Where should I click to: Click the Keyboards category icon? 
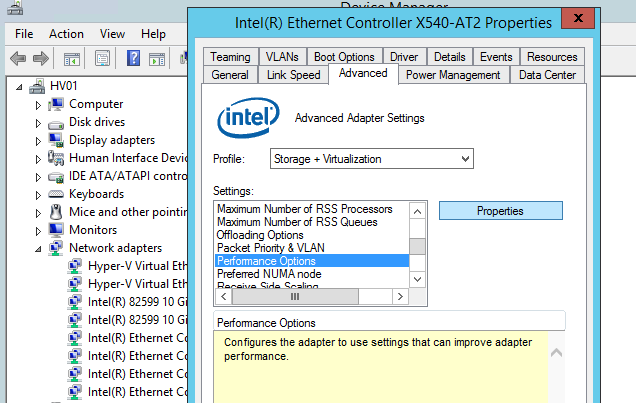coord(56,194)
